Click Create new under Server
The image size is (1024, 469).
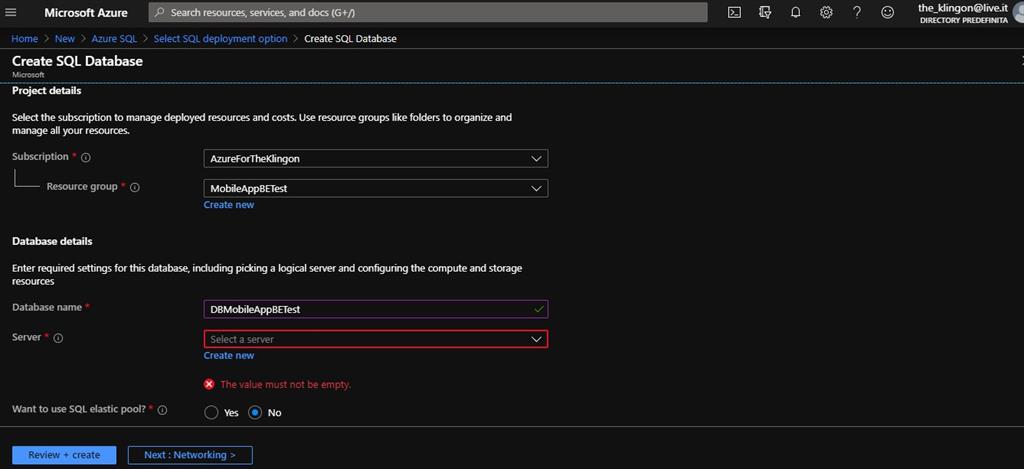click(x=229, y=355)
